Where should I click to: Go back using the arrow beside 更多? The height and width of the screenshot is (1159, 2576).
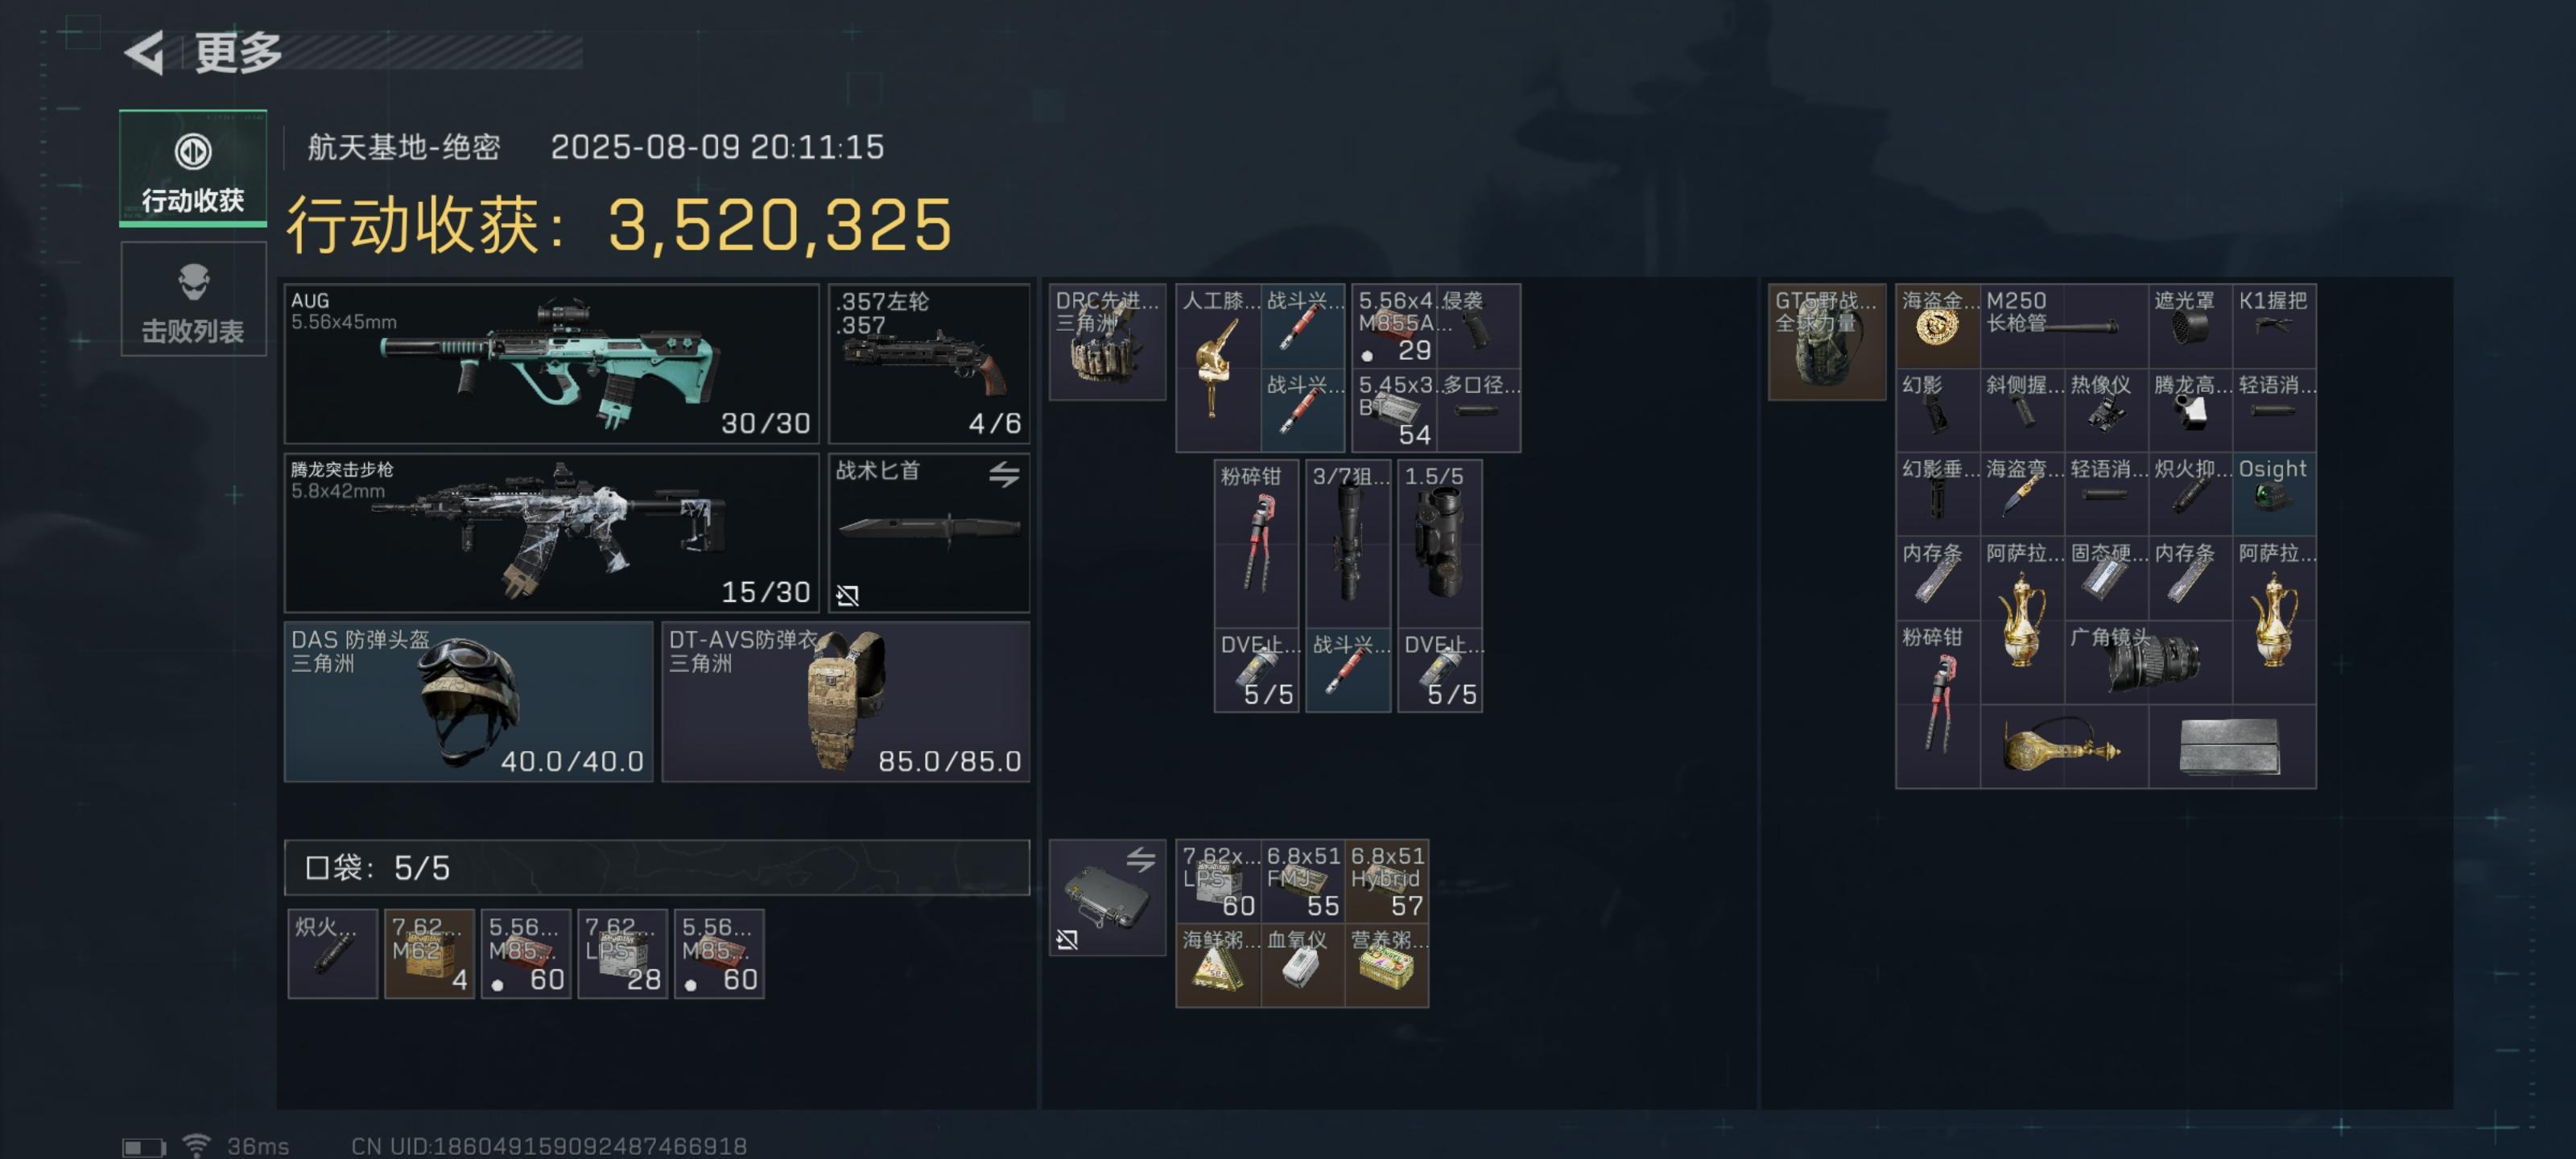[144, 52]
